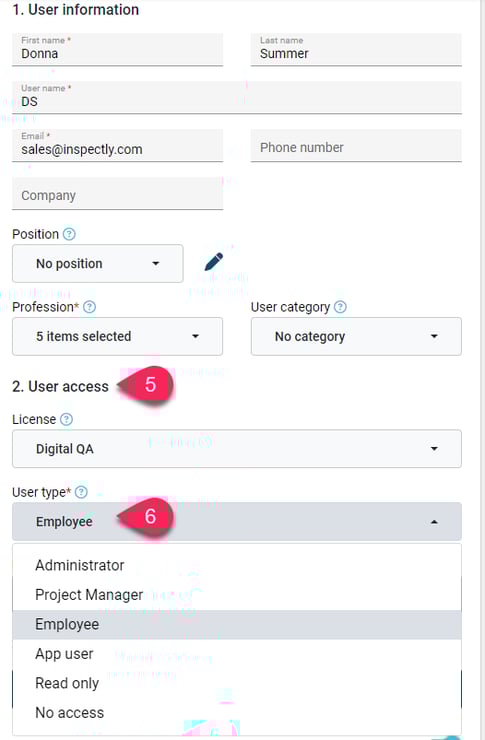Viewport: 485px width, 740px height.
Task: Click the pencil edit icon next to Position
Action: pos(214,262)
